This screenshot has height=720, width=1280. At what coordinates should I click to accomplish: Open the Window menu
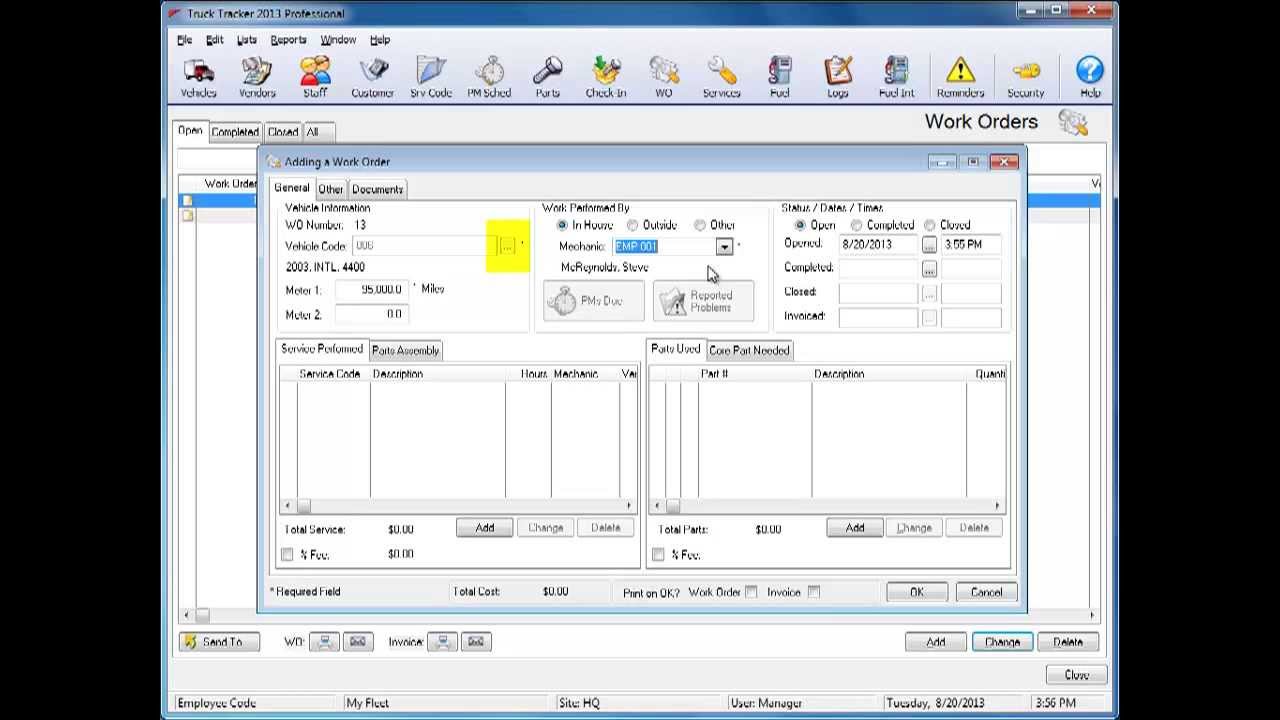tap(338, 40)
